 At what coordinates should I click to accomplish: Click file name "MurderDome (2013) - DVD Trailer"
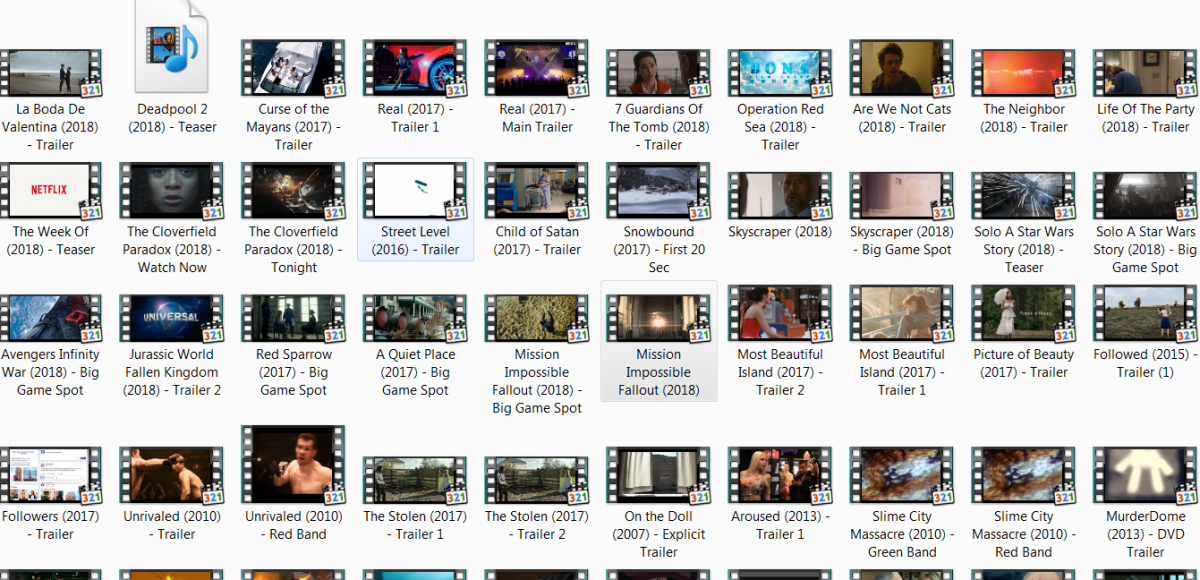pos(1146,534)
